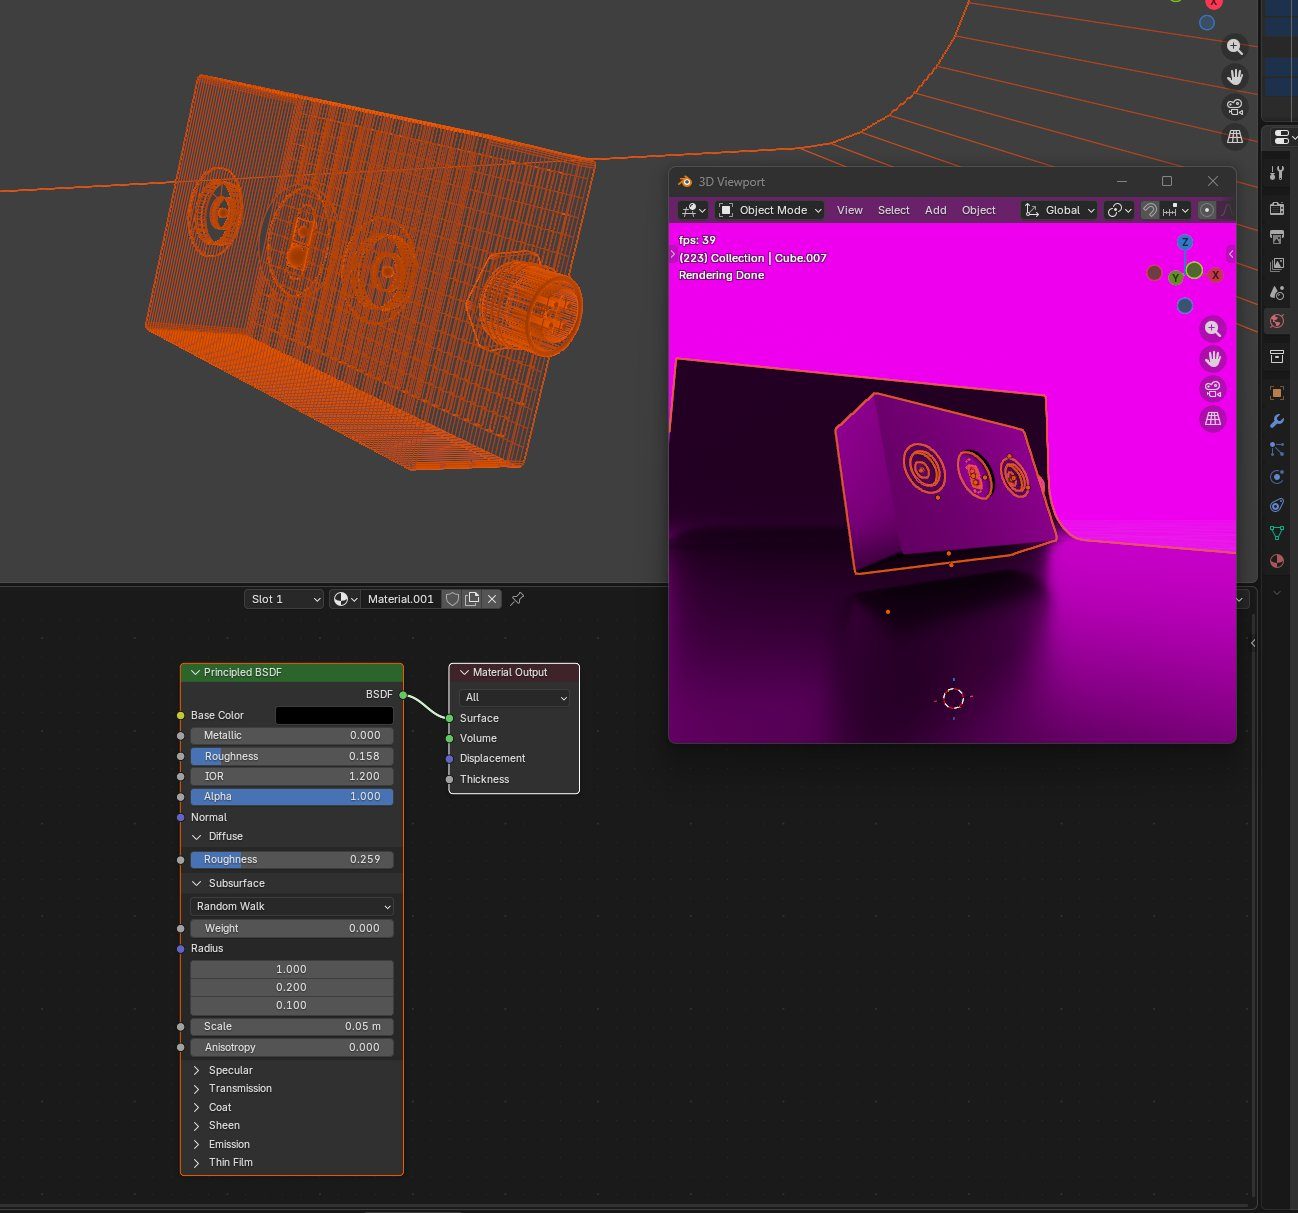Expand the Specular section
This screenshot has width=1298, height=1213.
[197, 1070]
